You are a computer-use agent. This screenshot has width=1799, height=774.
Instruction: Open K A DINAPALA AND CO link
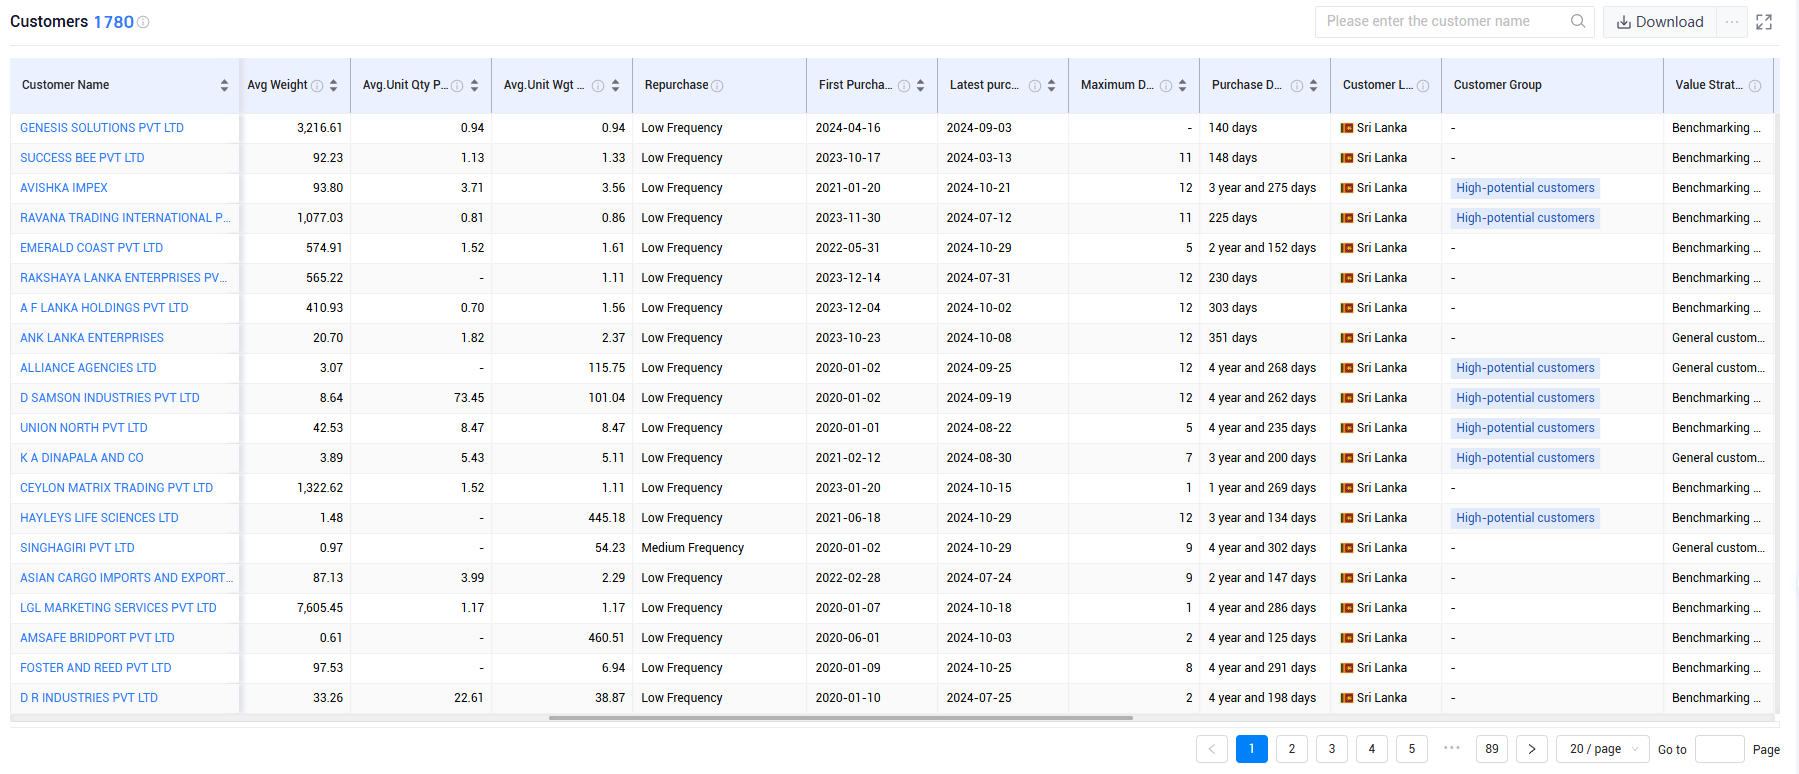[x=82, y=458]
